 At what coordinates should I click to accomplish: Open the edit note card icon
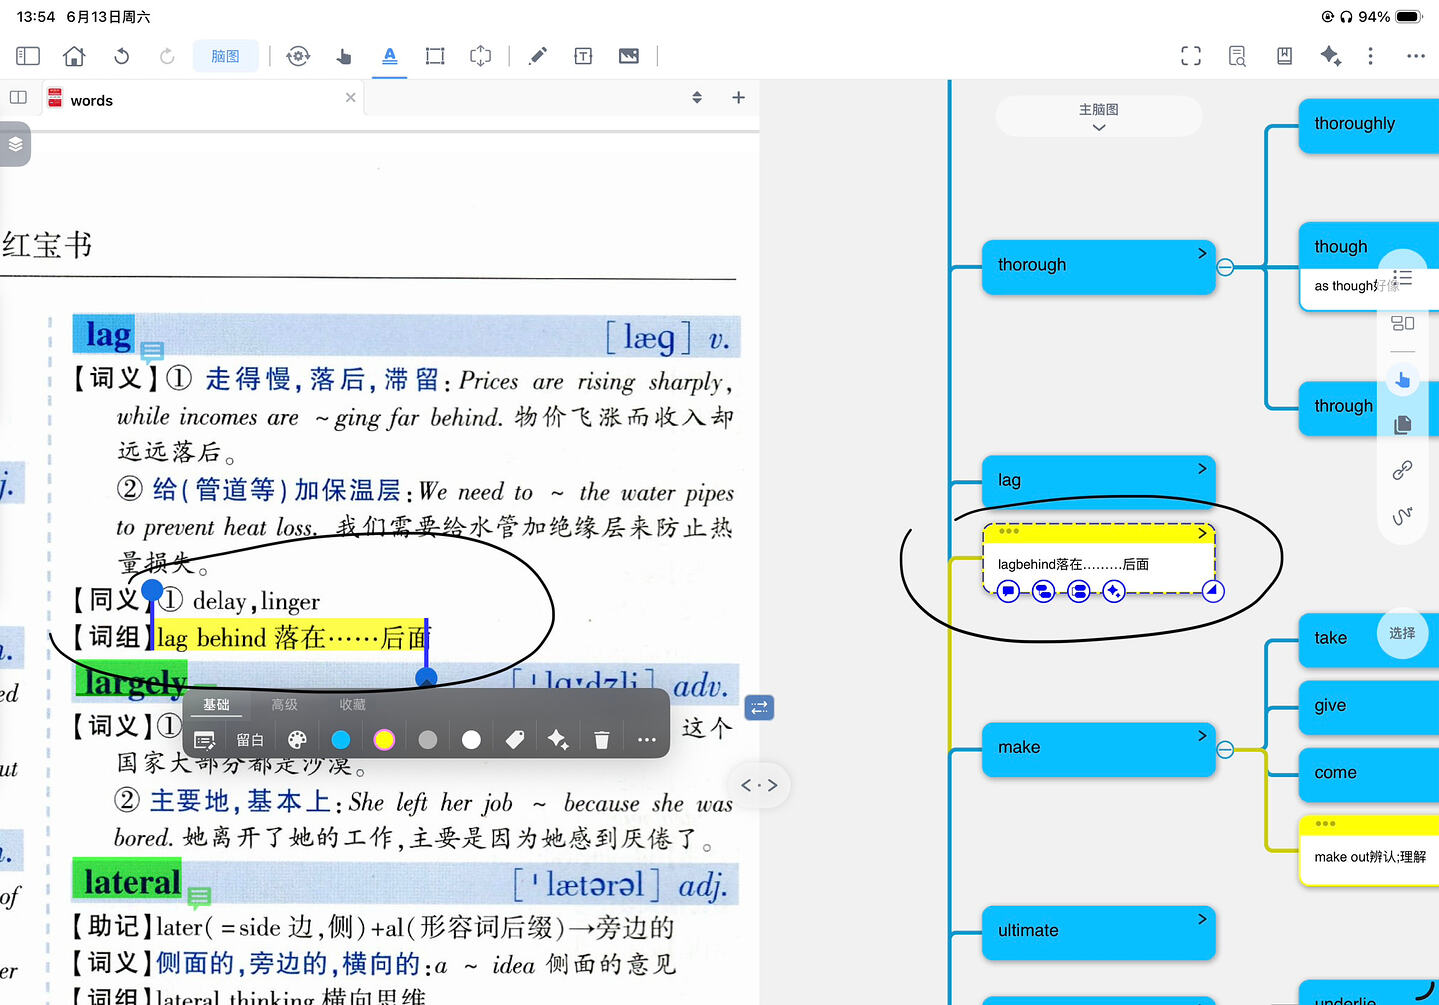tap(205, 740)
